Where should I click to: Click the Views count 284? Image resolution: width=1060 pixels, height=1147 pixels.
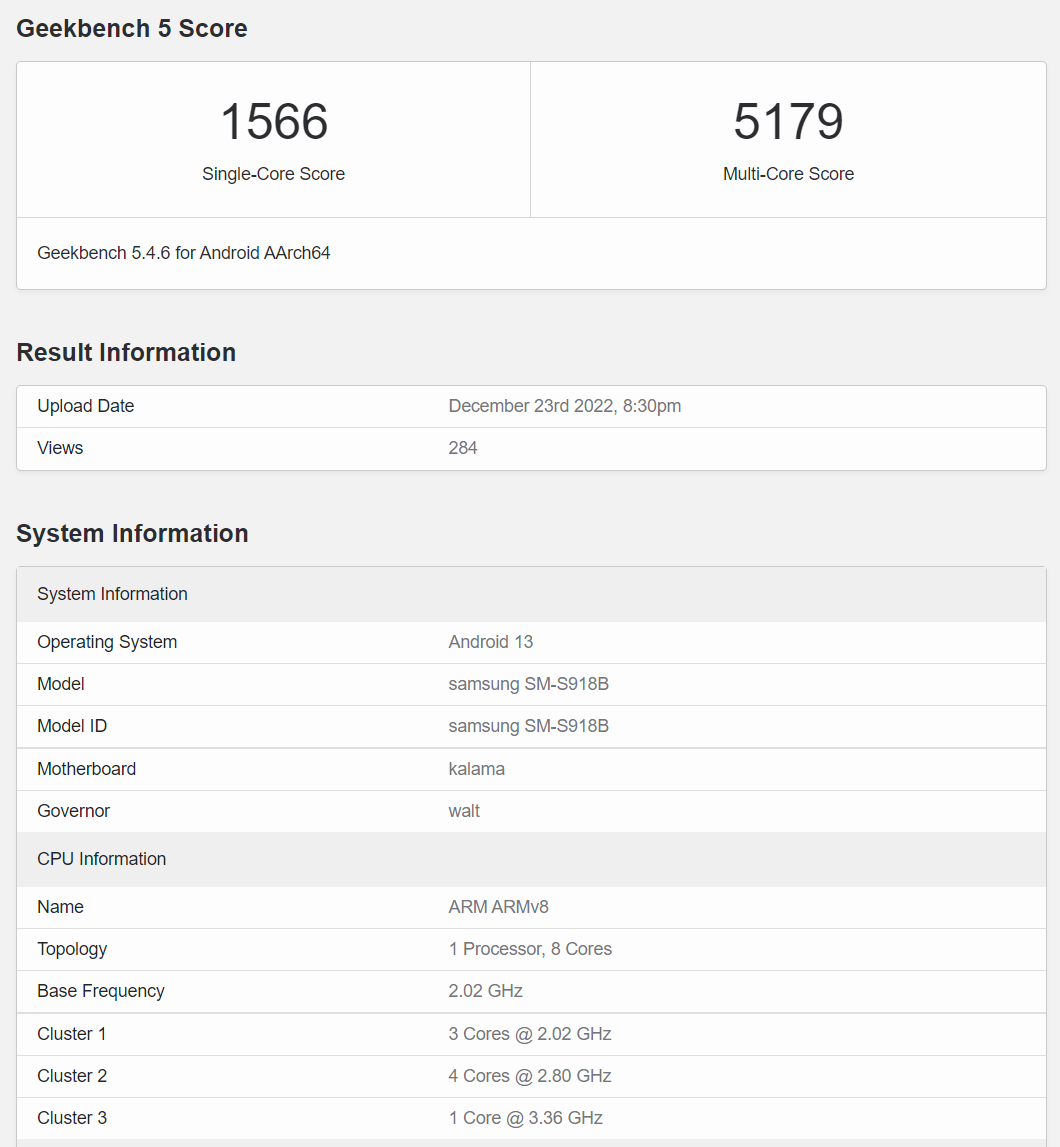tap(463, 448)
